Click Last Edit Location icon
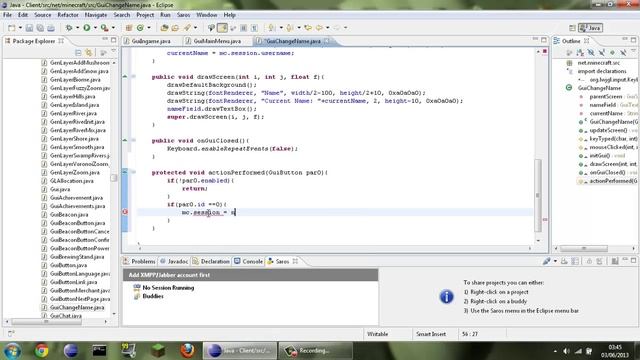Viewport: 640px width, 360px height. 308,28
